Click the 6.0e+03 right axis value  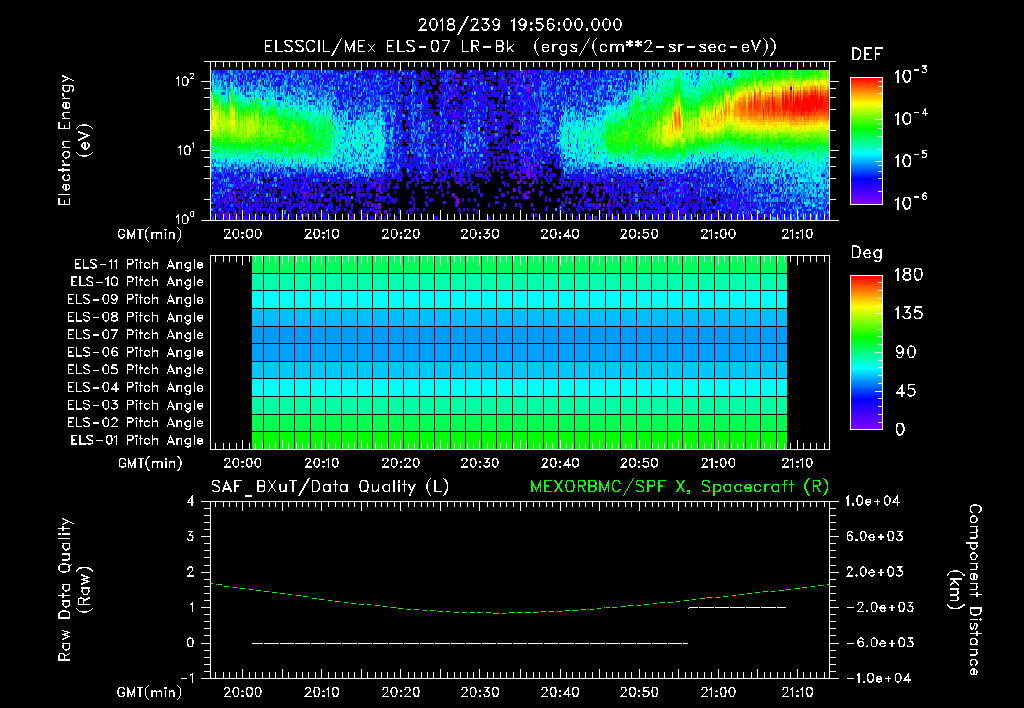coord(875,536)
